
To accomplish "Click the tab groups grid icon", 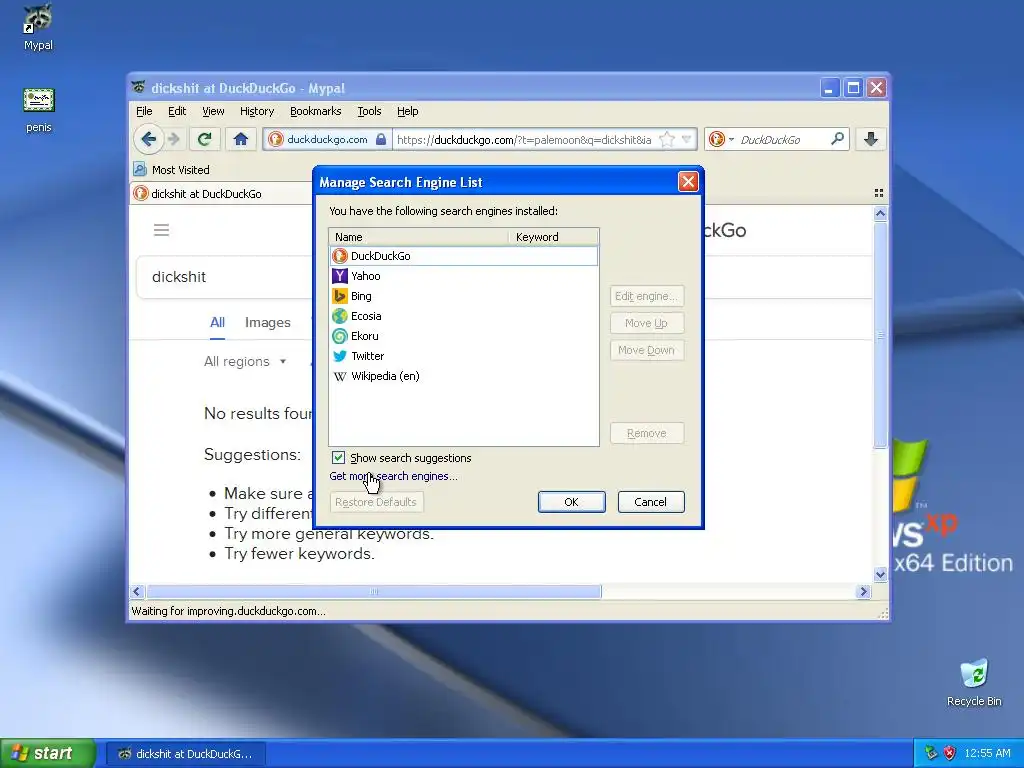I will point(879,193).
